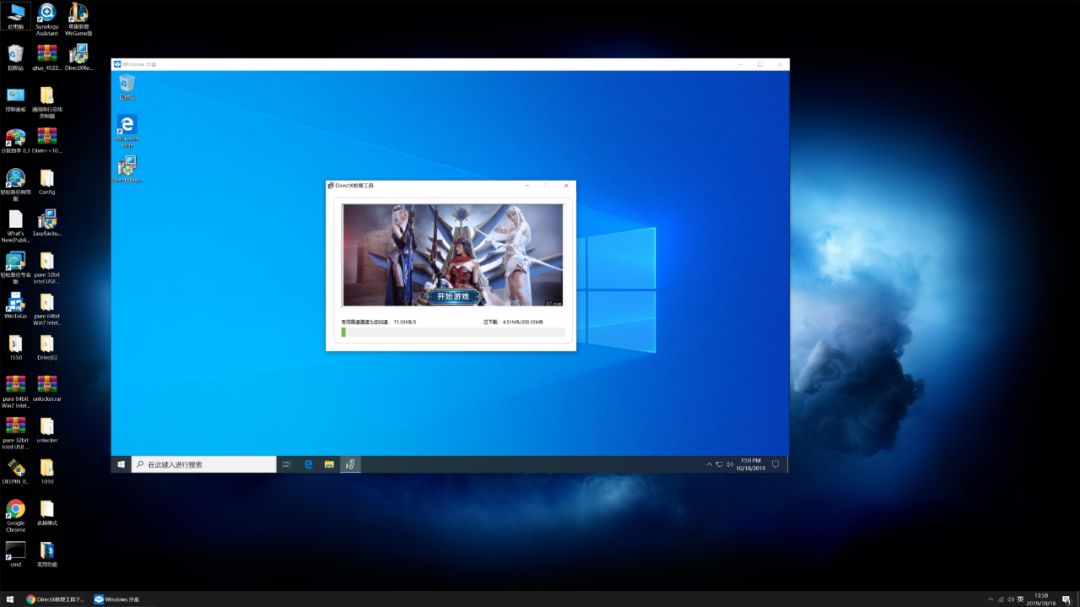Open the Start menu inside the sandbox
This screenshot has height=607, width=1080.
121,463
